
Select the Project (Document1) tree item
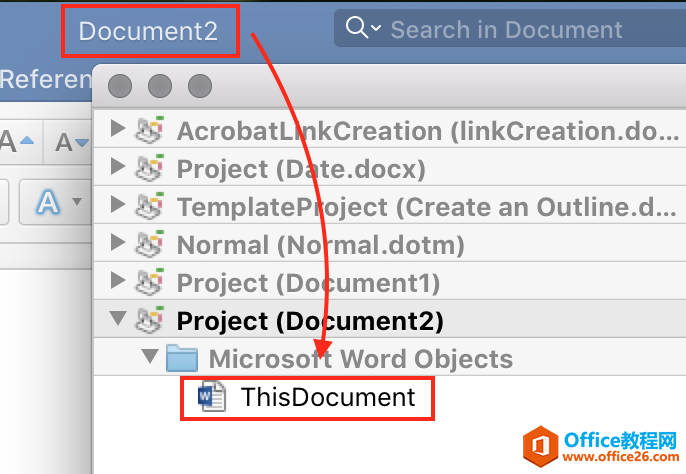[x=308, y=283]
